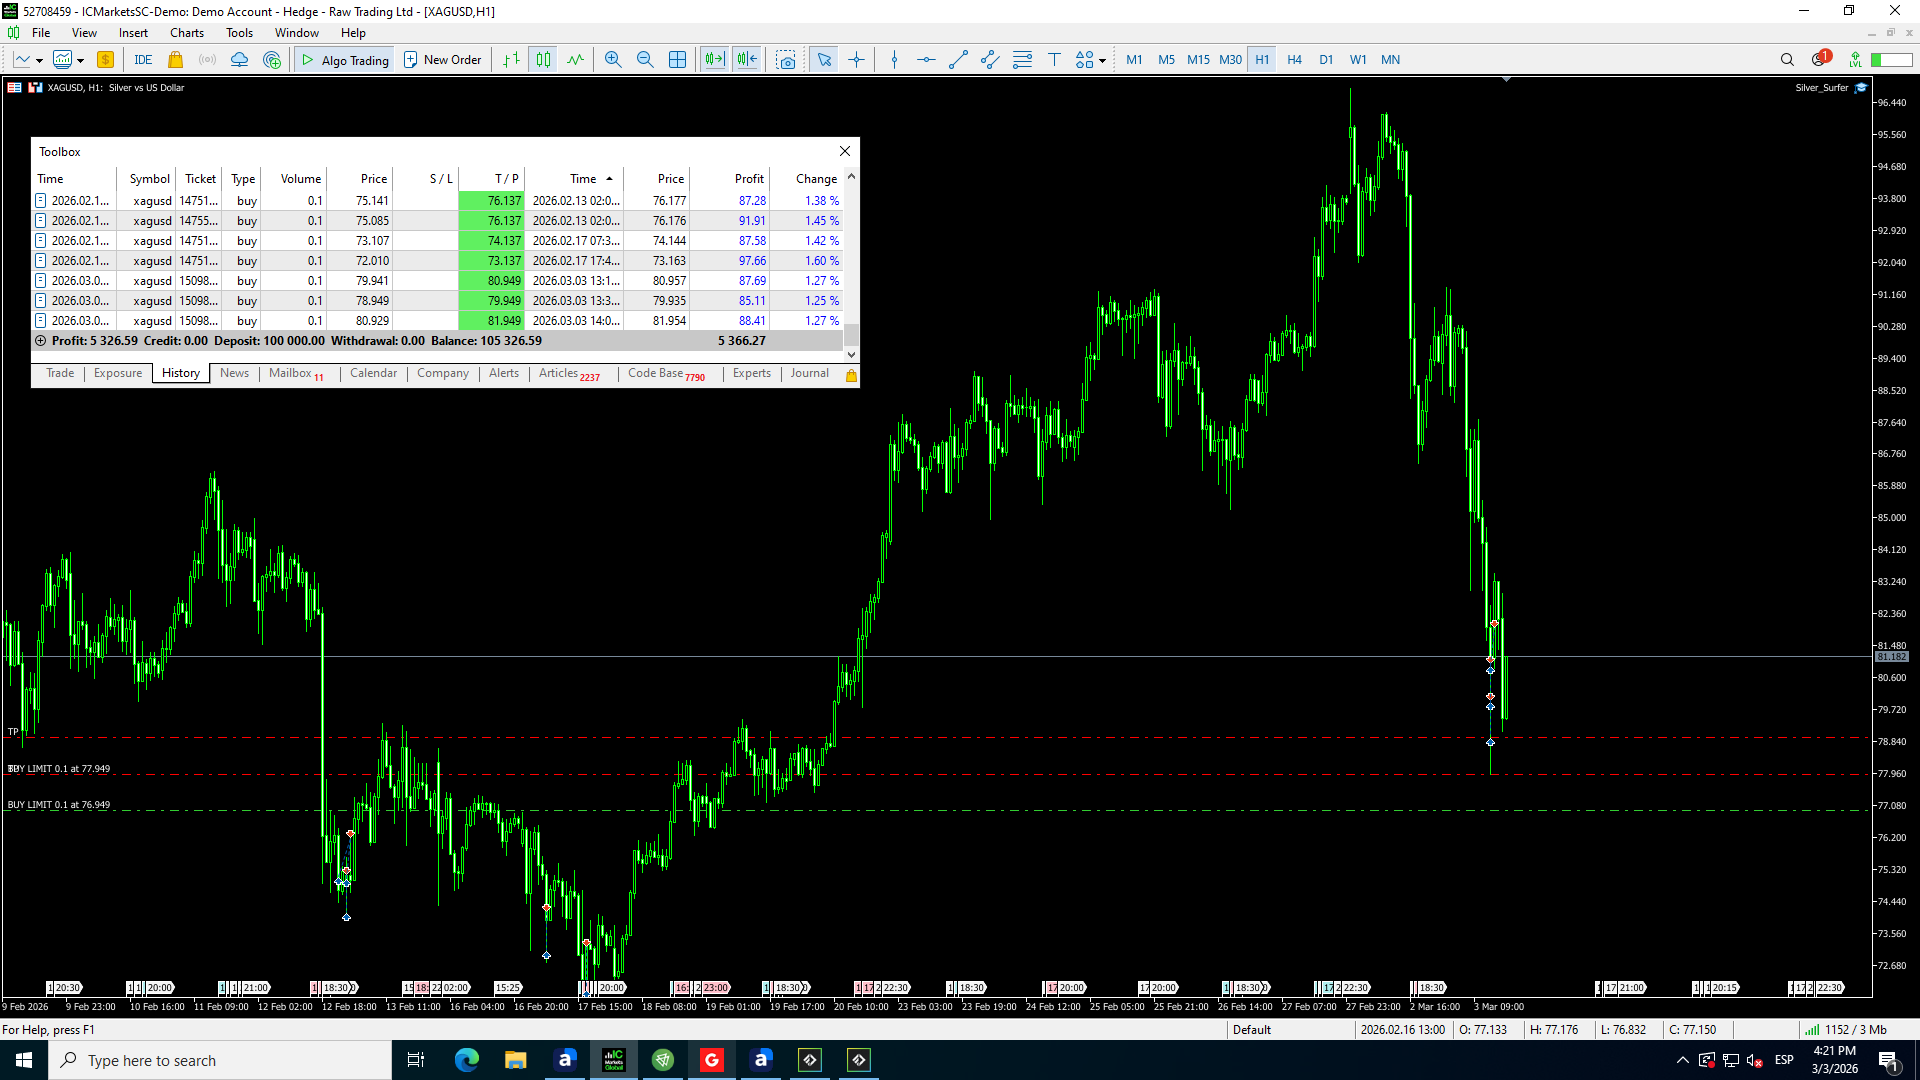The image size is (1920, 1080).
Task: Click the green T/P cell showing 76.137
Action: (491, 201)
